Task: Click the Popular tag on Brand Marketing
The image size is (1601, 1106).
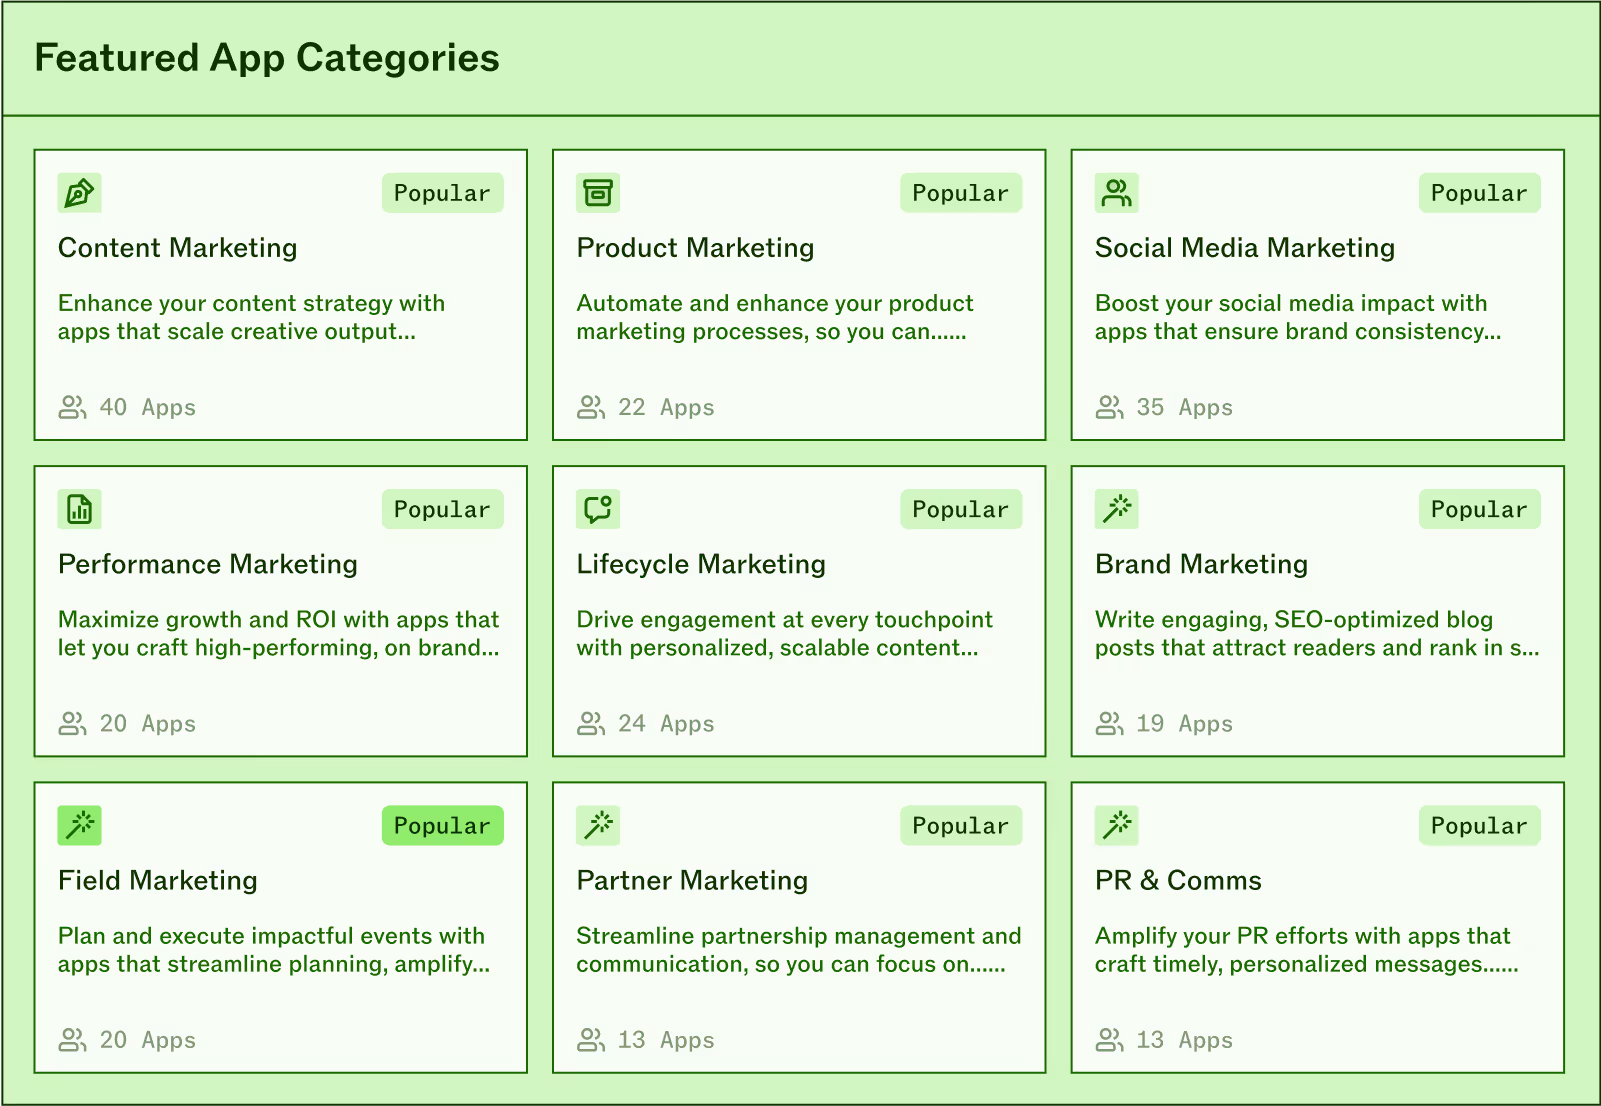Action: [x=1479, y=510]
